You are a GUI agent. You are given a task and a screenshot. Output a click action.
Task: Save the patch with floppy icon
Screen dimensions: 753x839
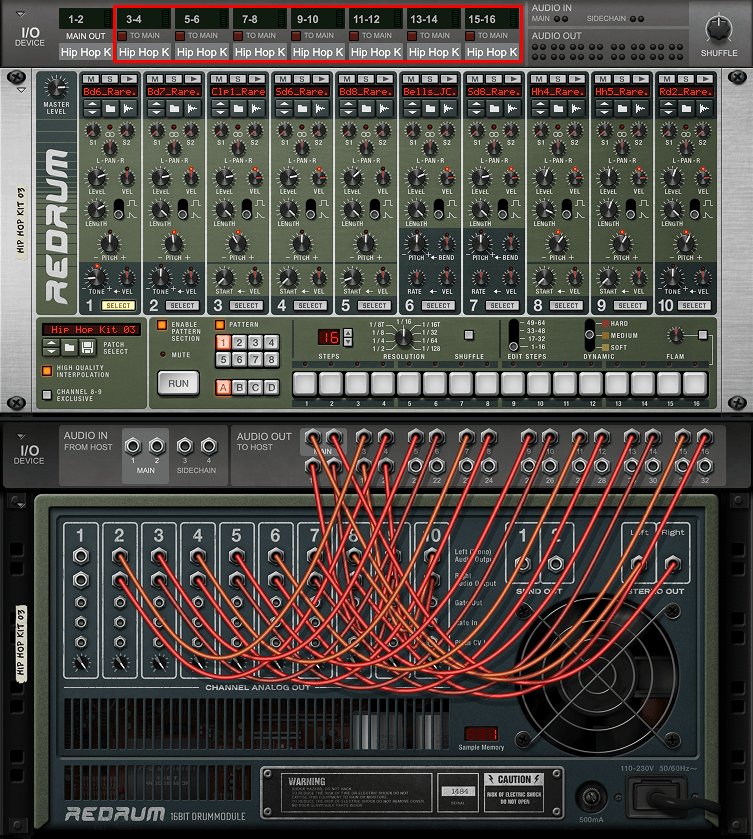[87, 348]
